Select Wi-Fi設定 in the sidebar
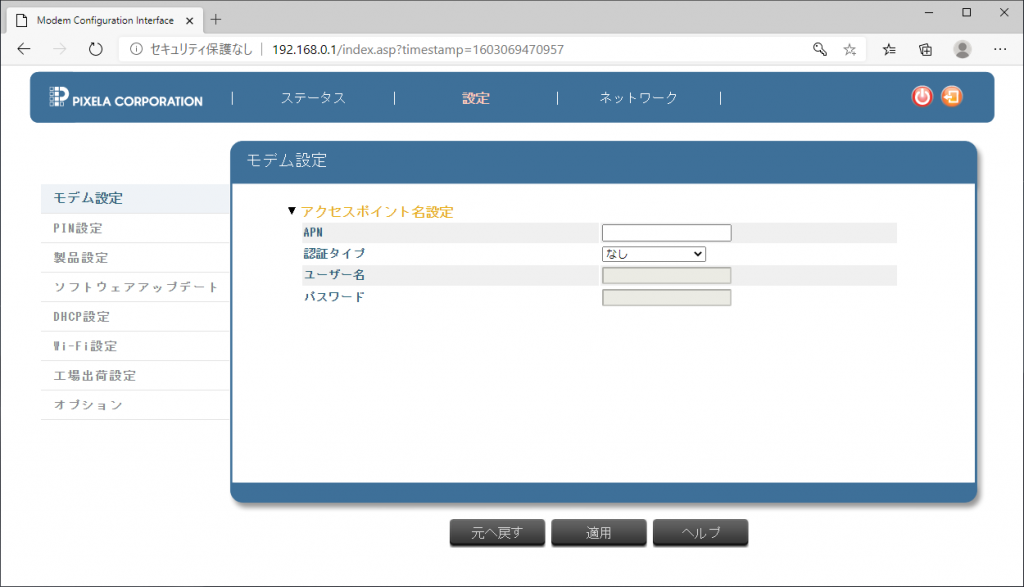1024x587 pixels. (x=86, y=346)
